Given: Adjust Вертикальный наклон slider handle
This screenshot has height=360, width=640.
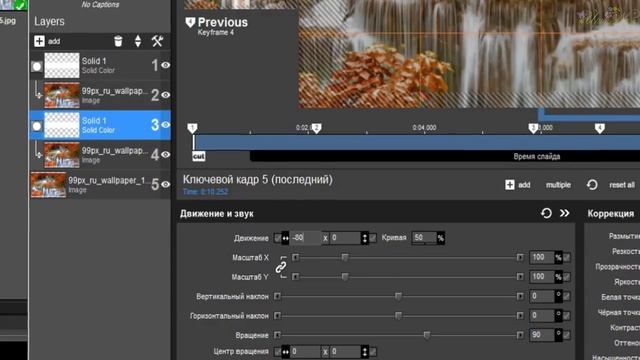Looking at the screenshot, I should (398, 296).
